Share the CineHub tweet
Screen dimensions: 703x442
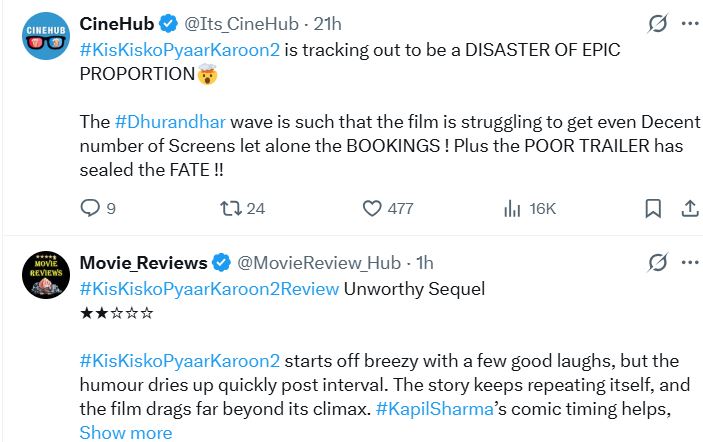[x=689, y=208]
